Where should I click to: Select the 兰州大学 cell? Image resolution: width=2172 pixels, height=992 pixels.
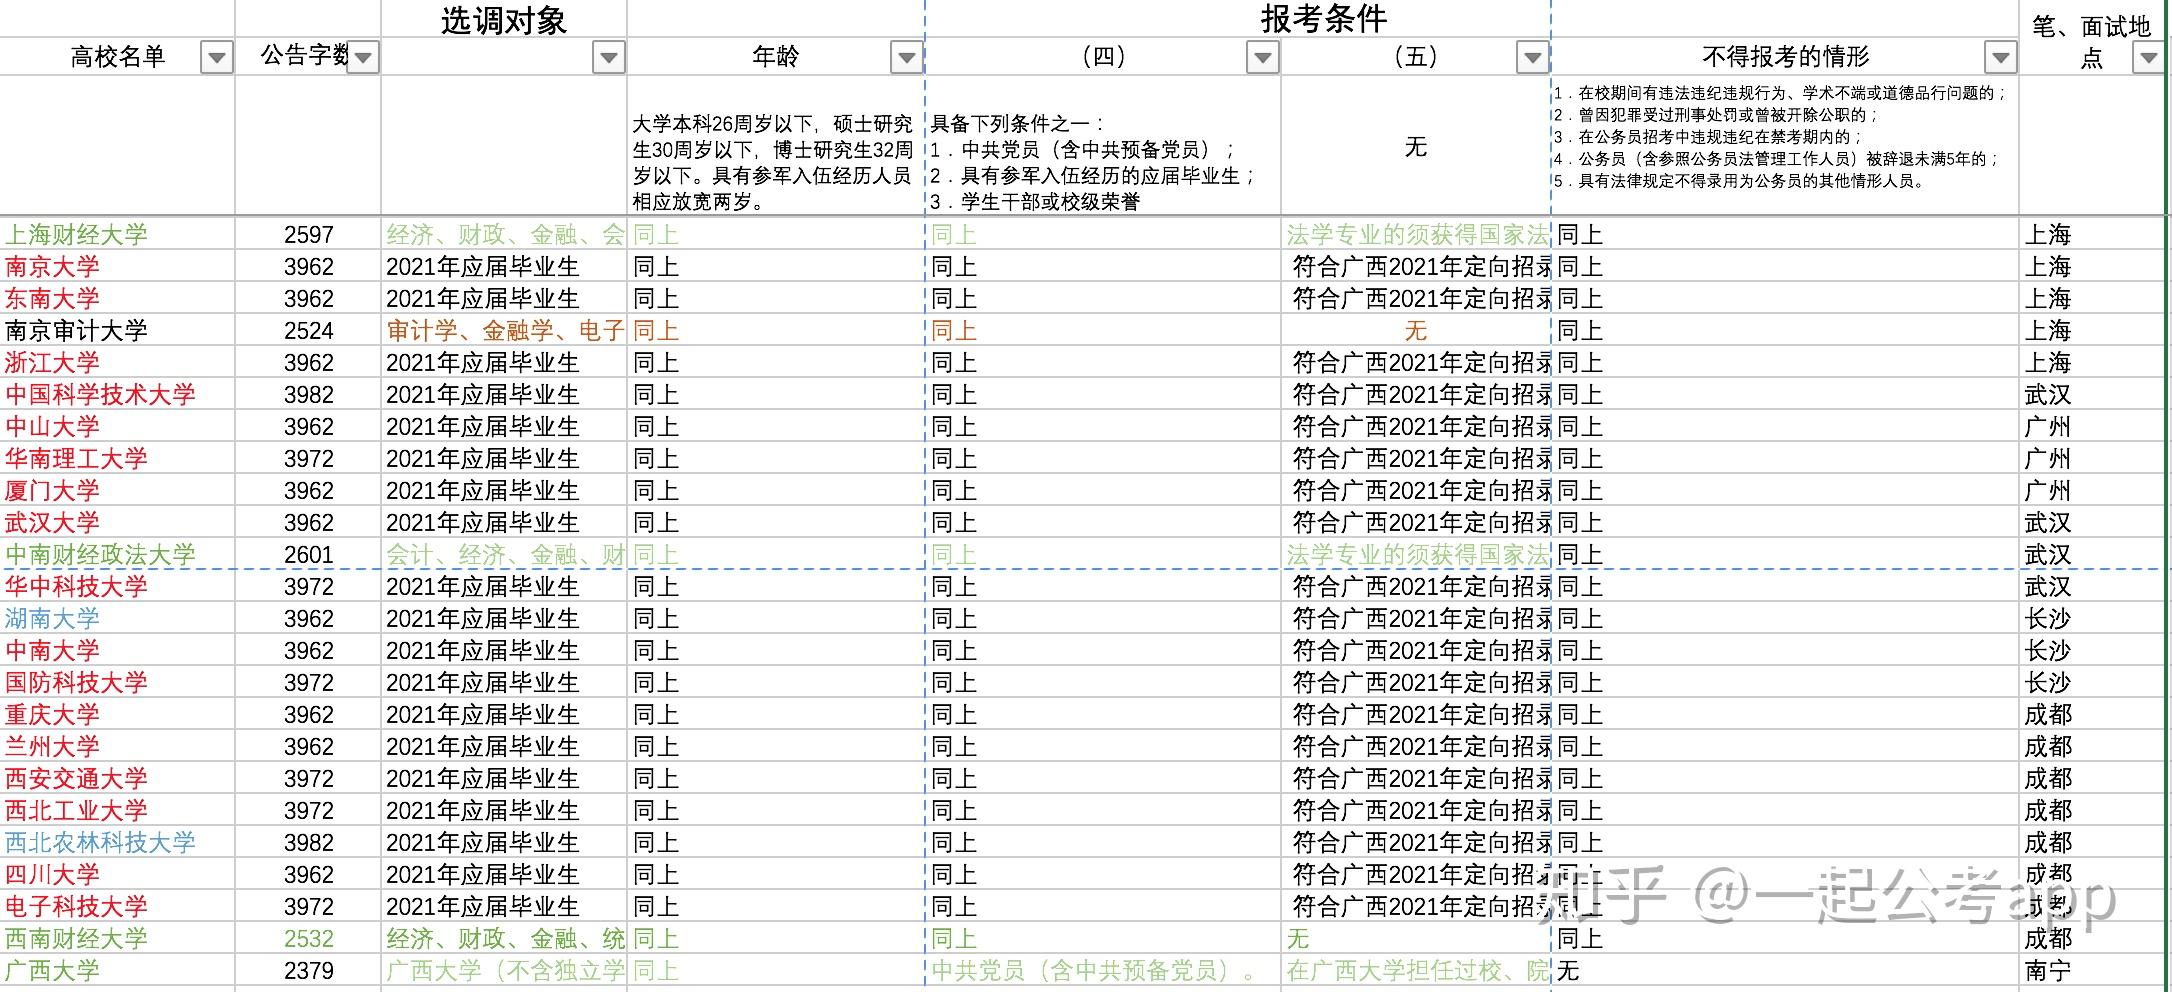[x=118, y=747]
